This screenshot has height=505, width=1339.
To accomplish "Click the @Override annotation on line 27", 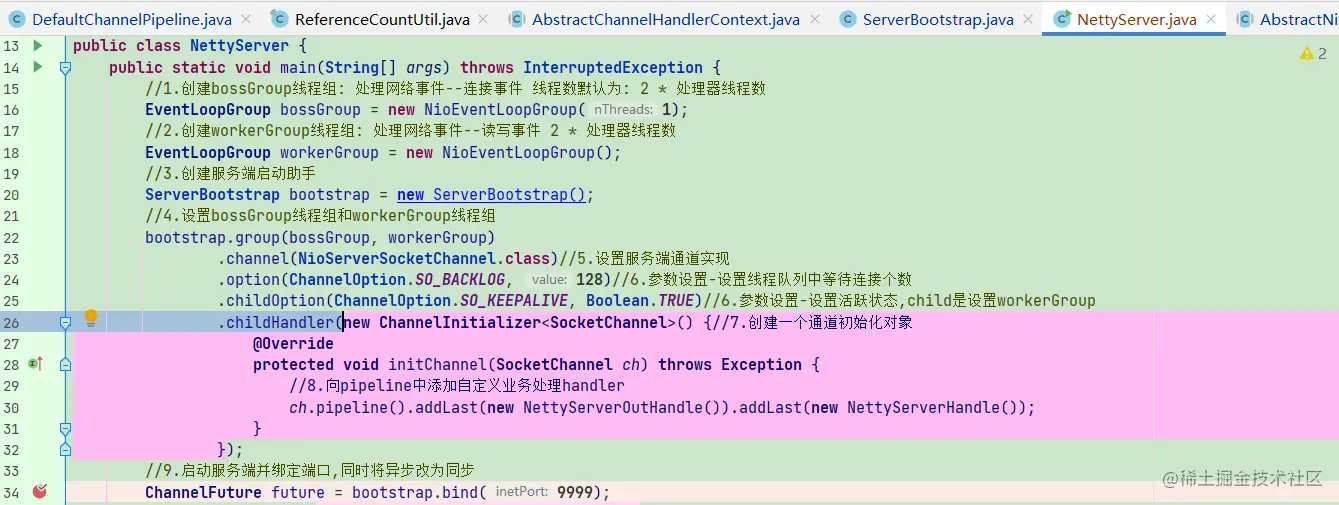I will (x=293, y=343).
